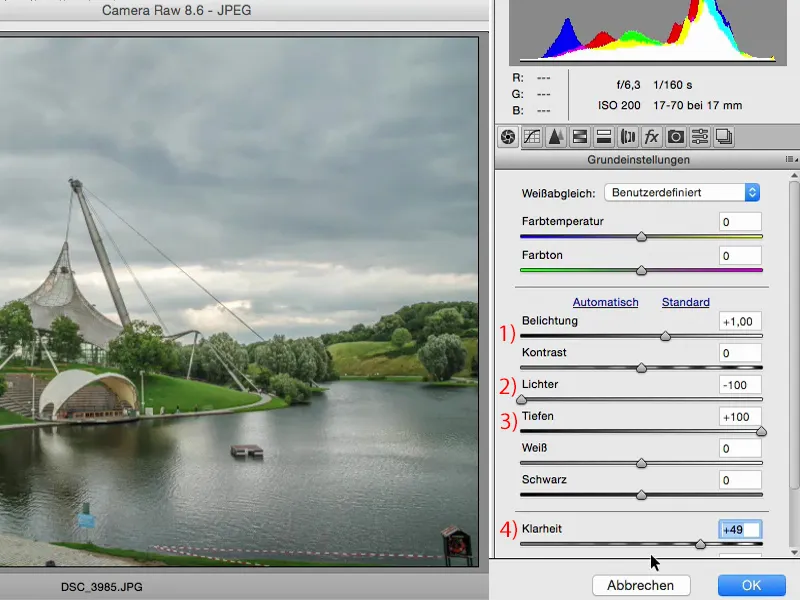Open the Split Toning panel icon

click(x=604, y=137)
